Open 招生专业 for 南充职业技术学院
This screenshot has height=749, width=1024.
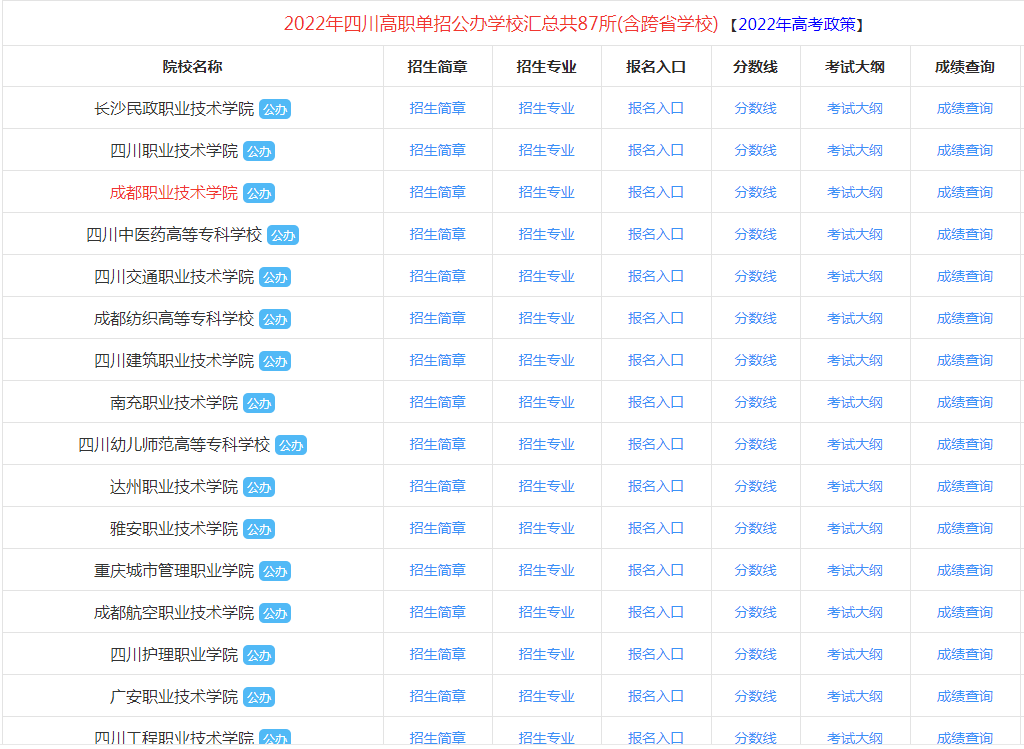pos(547,402)
